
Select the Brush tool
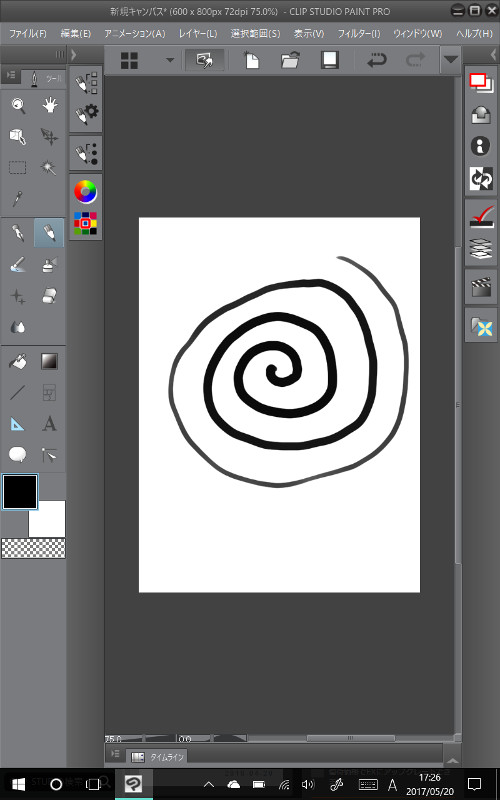coord(18,265)
